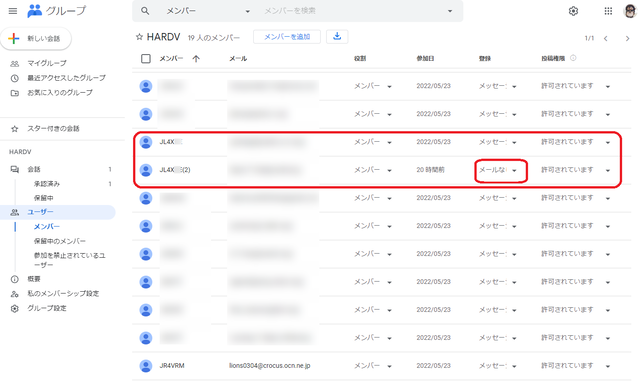Expand the advanced search options arrow

tap(450, 11)
